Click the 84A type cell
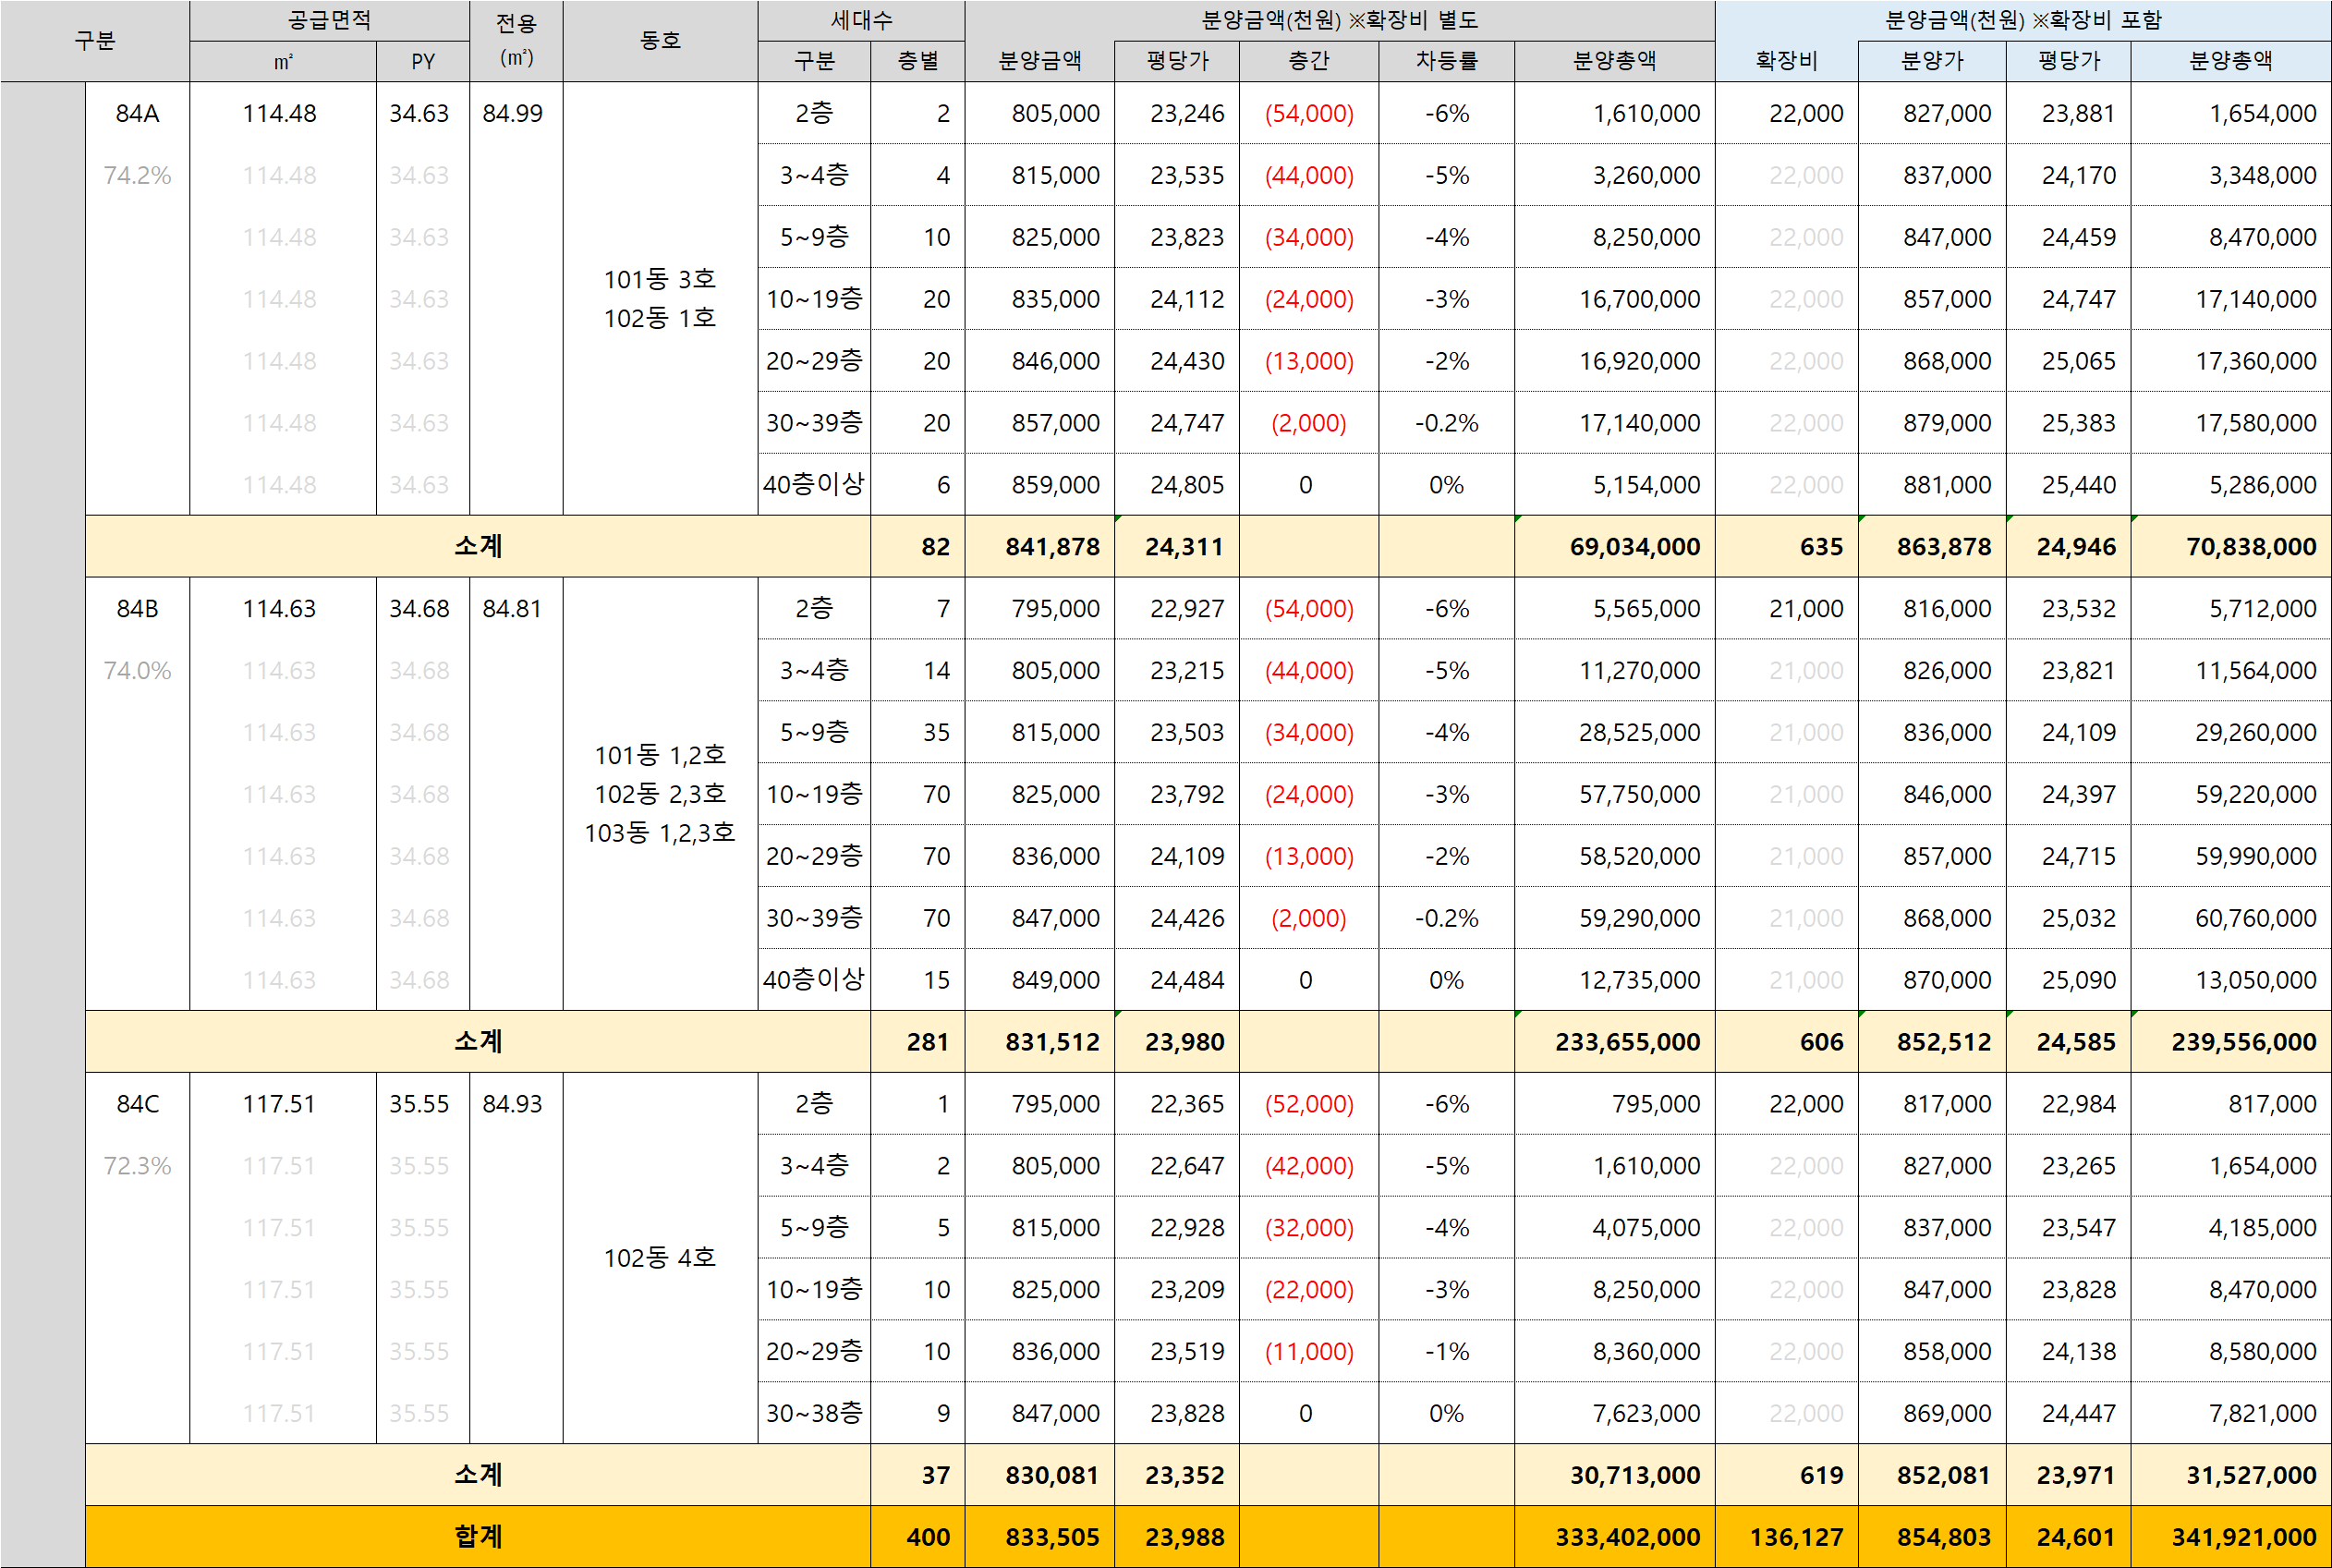The image size is (2332, 1568). [137, 113]
